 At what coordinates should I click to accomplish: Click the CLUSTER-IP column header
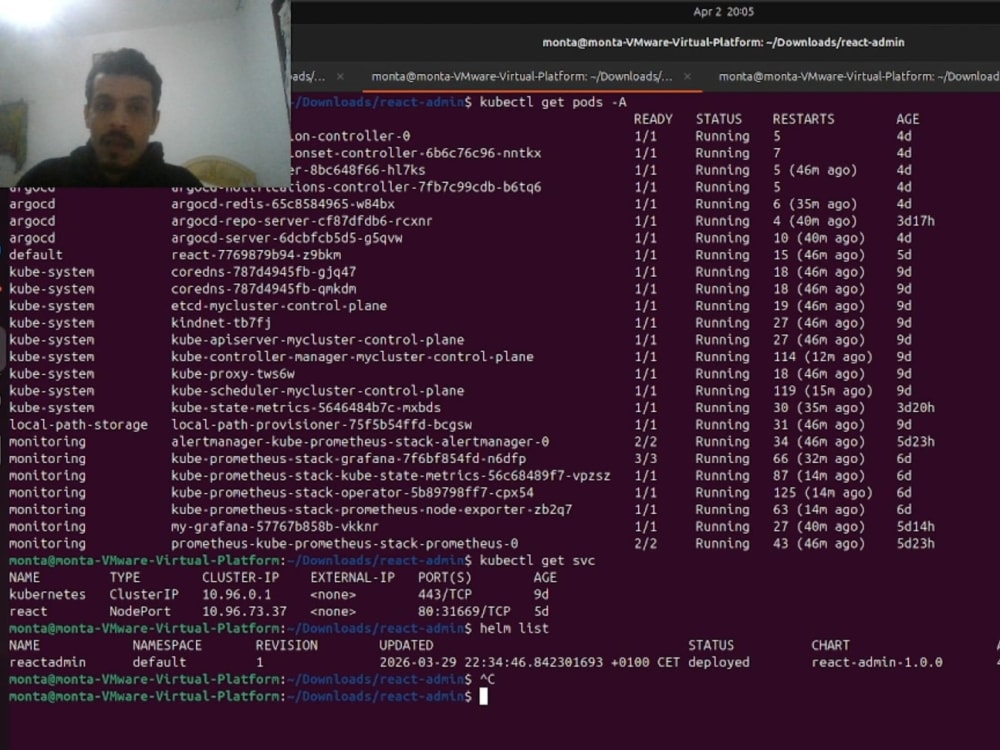tap(240, 577)
